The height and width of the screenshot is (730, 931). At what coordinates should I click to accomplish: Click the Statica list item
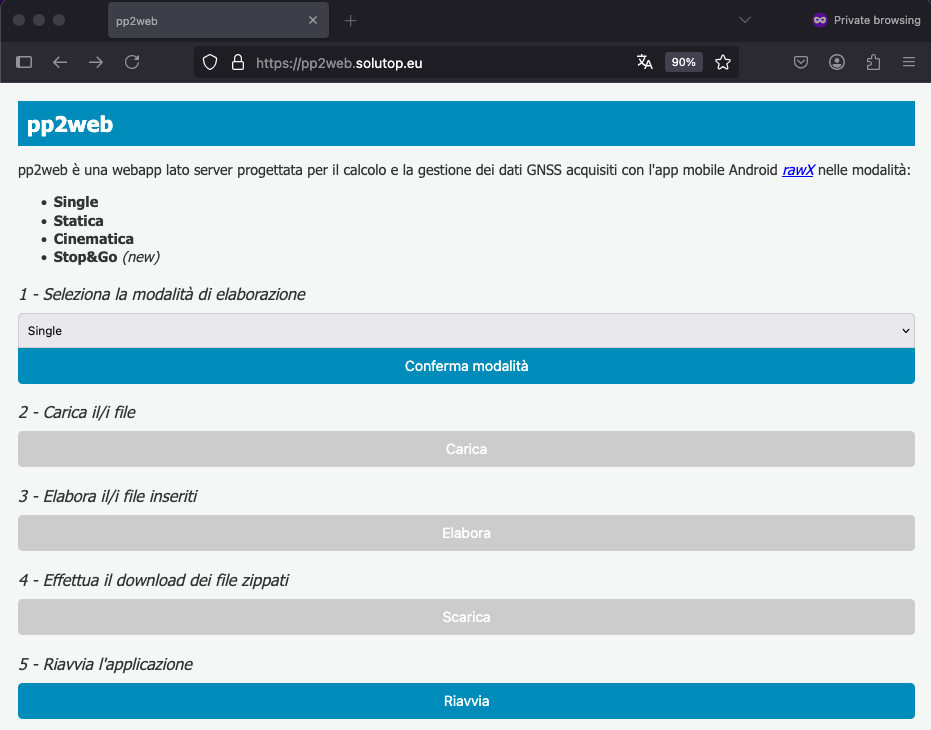[78, 221]
